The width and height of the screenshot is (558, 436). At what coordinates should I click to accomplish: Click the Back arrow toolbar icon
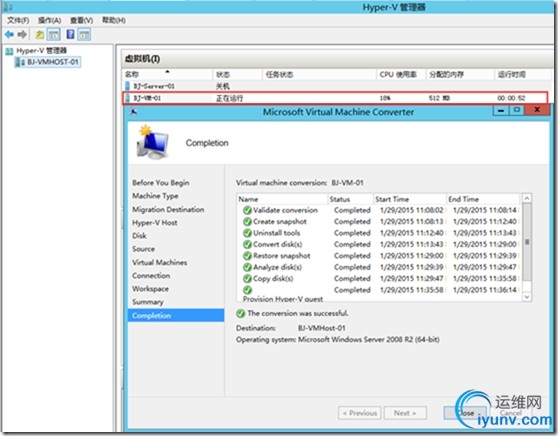pos(9,35)
